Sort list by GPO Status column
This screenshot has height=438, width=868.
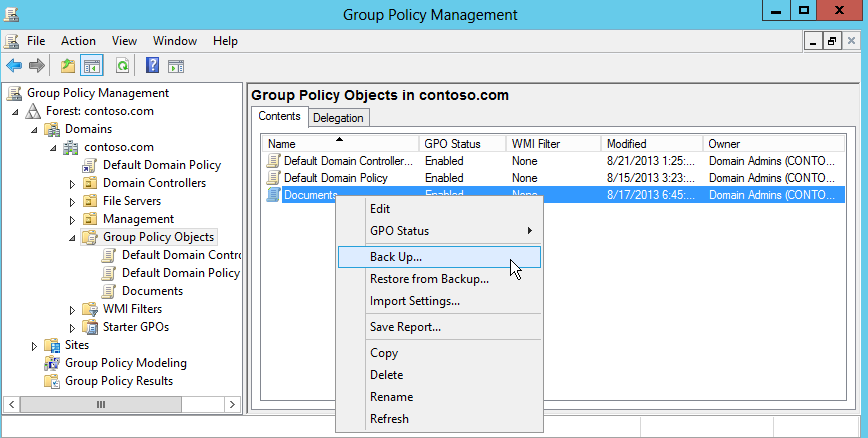pos(462,143)
